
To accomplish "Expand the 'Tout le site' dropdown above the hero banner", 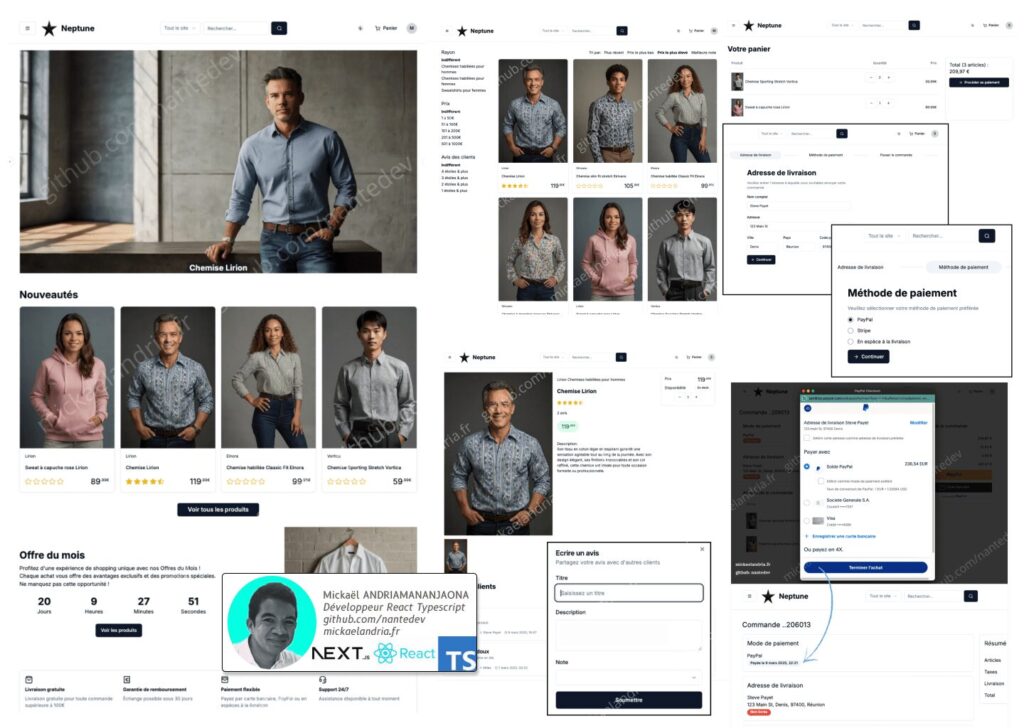I will [x=180, y=29].
